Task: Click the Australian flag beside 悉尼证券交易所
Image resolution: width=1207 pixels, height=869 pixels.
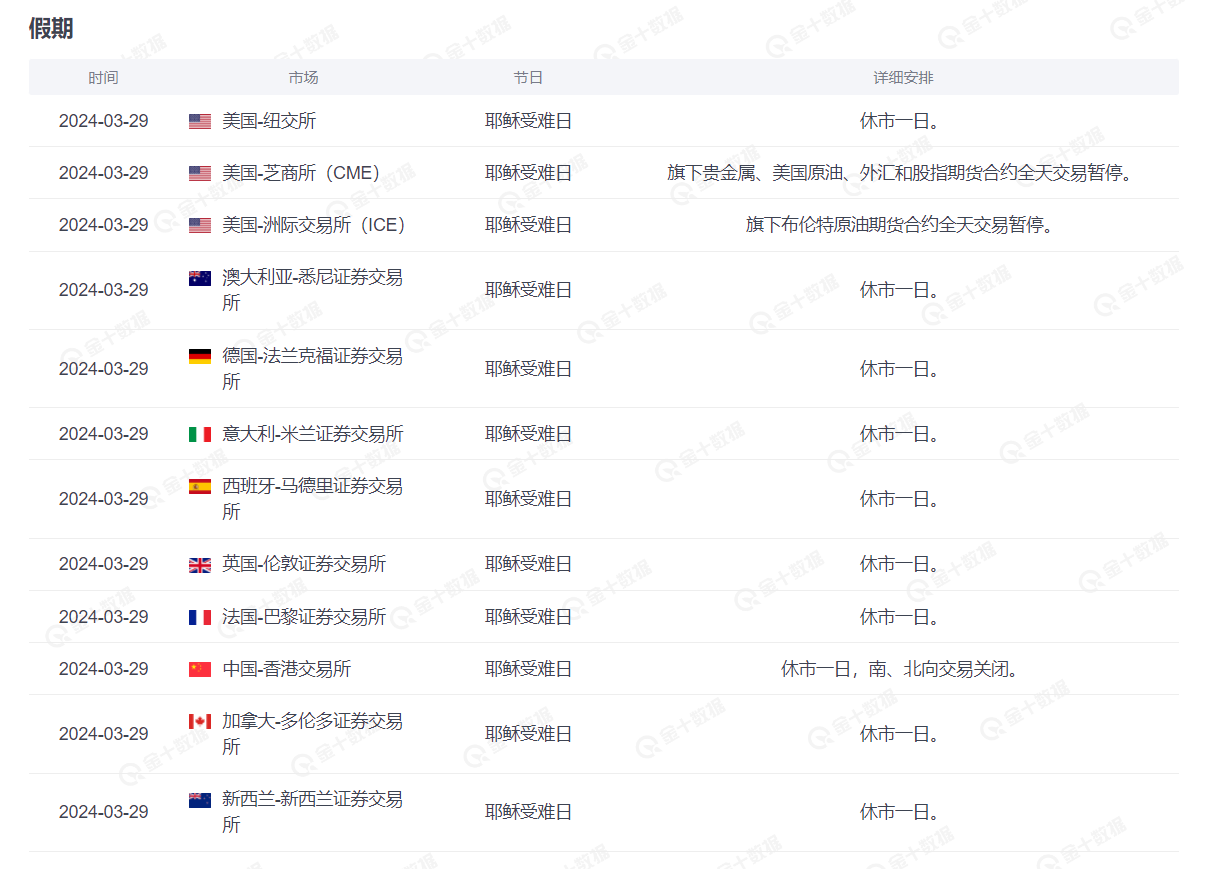Action: coord(200,279)
